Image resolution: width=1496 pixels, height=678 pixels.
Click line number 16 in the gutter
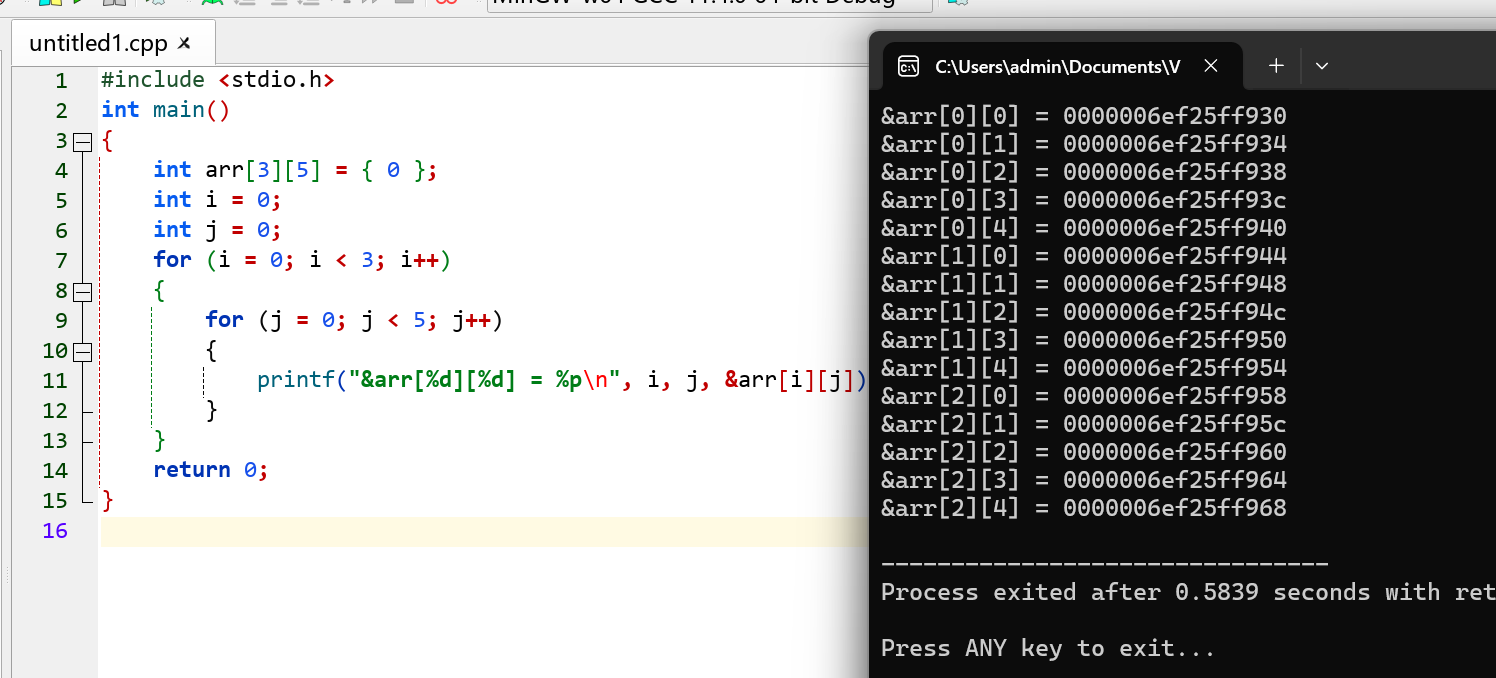click(x=56, y=531)
